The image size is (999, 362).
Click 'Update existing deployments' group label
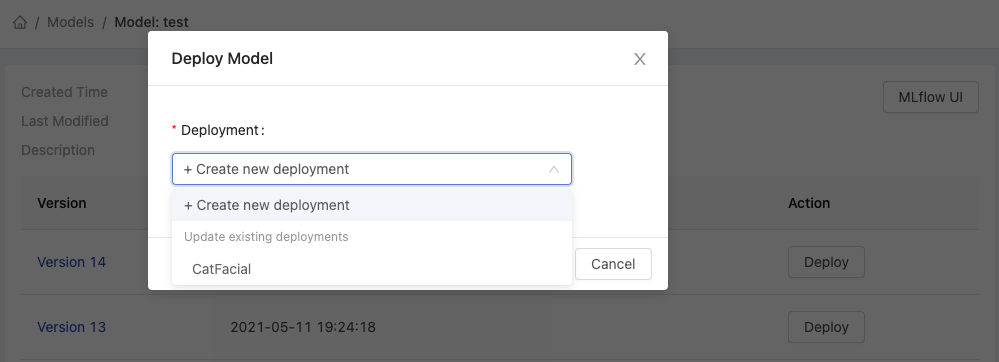click(x=266, y=237)
